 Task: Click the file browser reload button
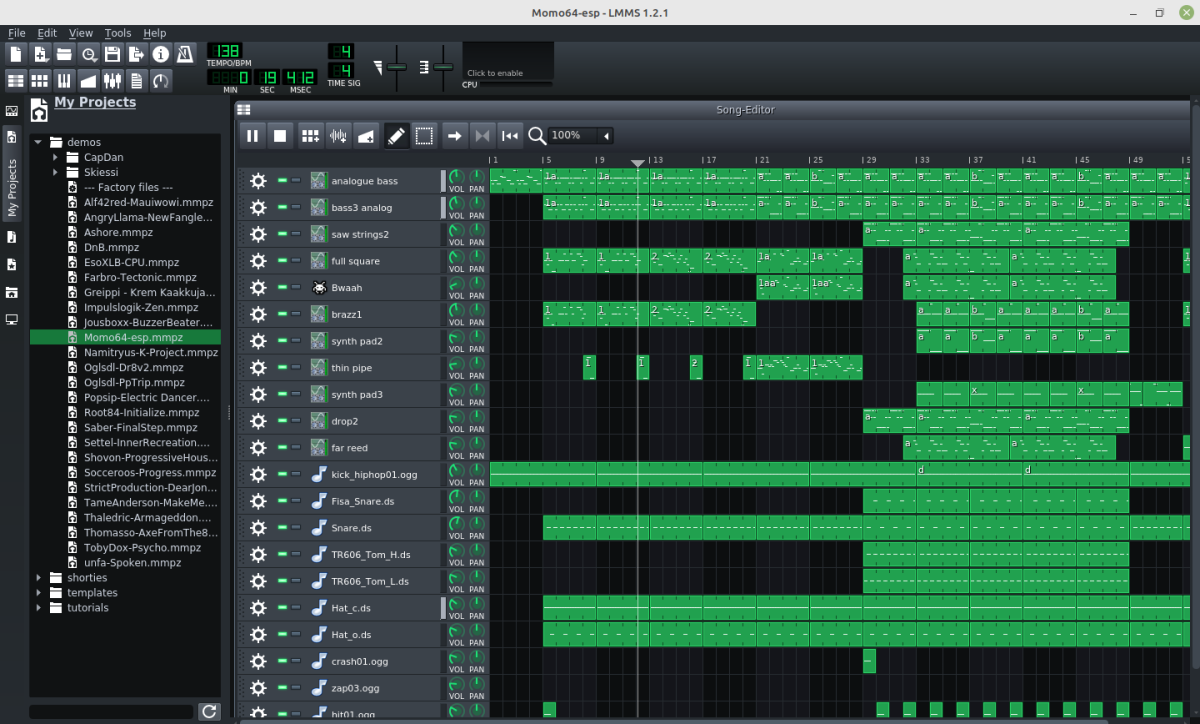pyautogui.click(x=209, y=711)
